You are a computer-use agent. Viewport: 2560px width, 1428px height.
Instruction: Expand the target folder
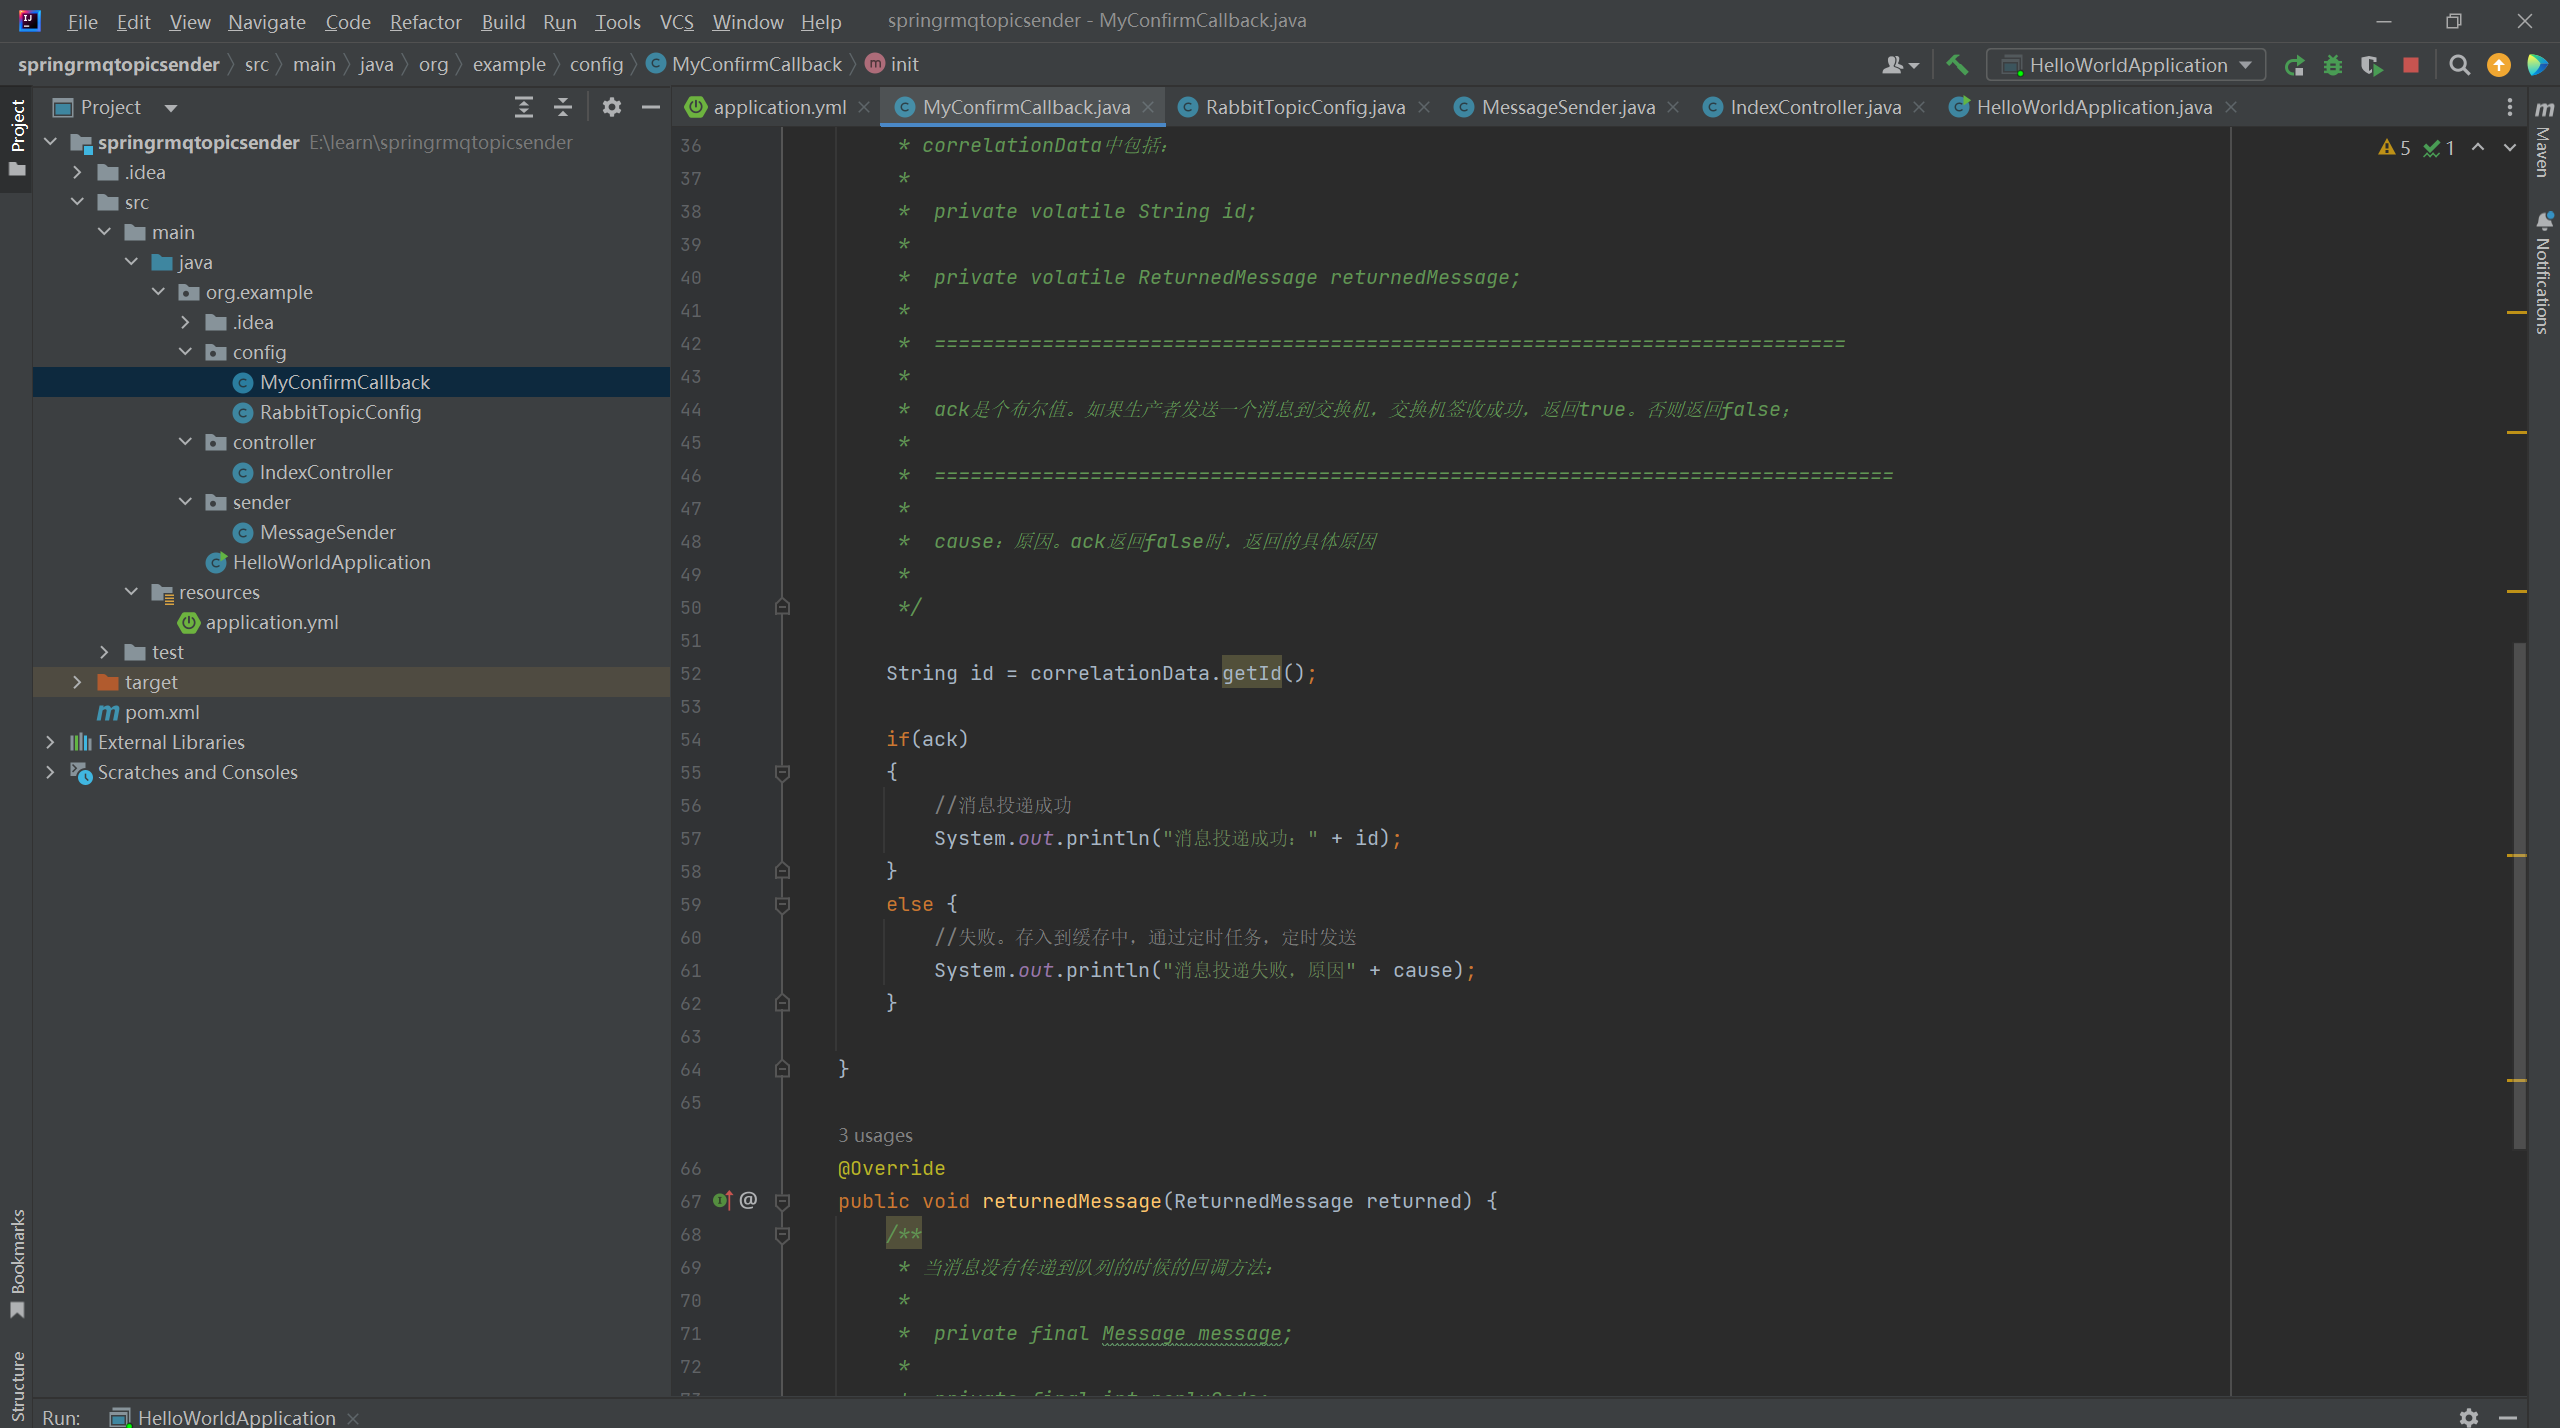(77, 682)
